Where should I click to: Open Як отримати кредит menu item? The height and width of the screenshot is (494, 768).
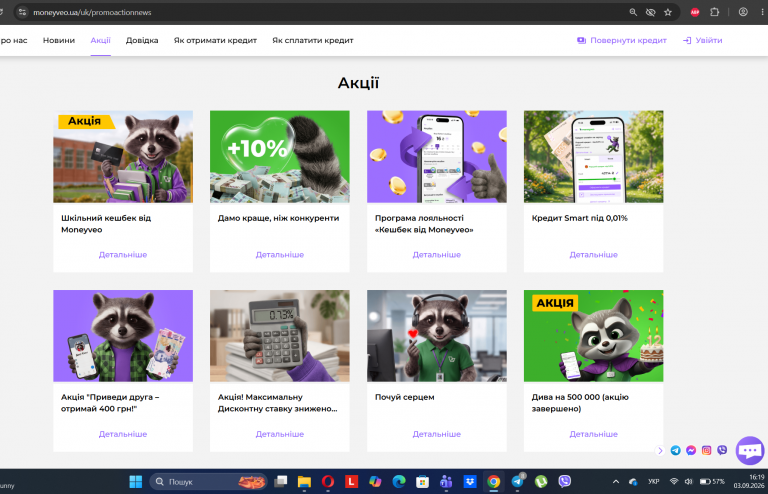pos(215,40)
